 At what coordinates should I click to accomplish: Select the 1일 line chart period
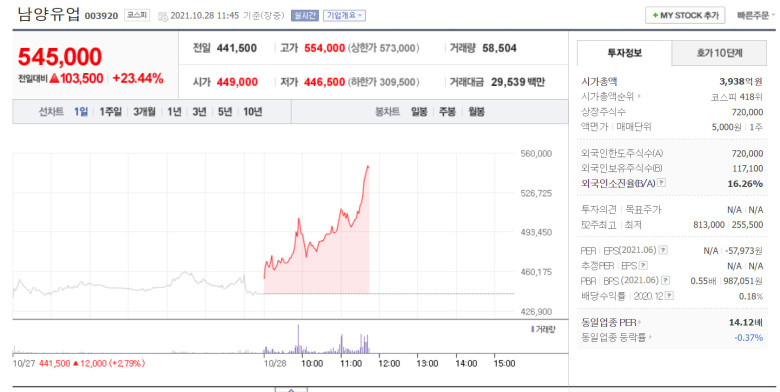81,112
